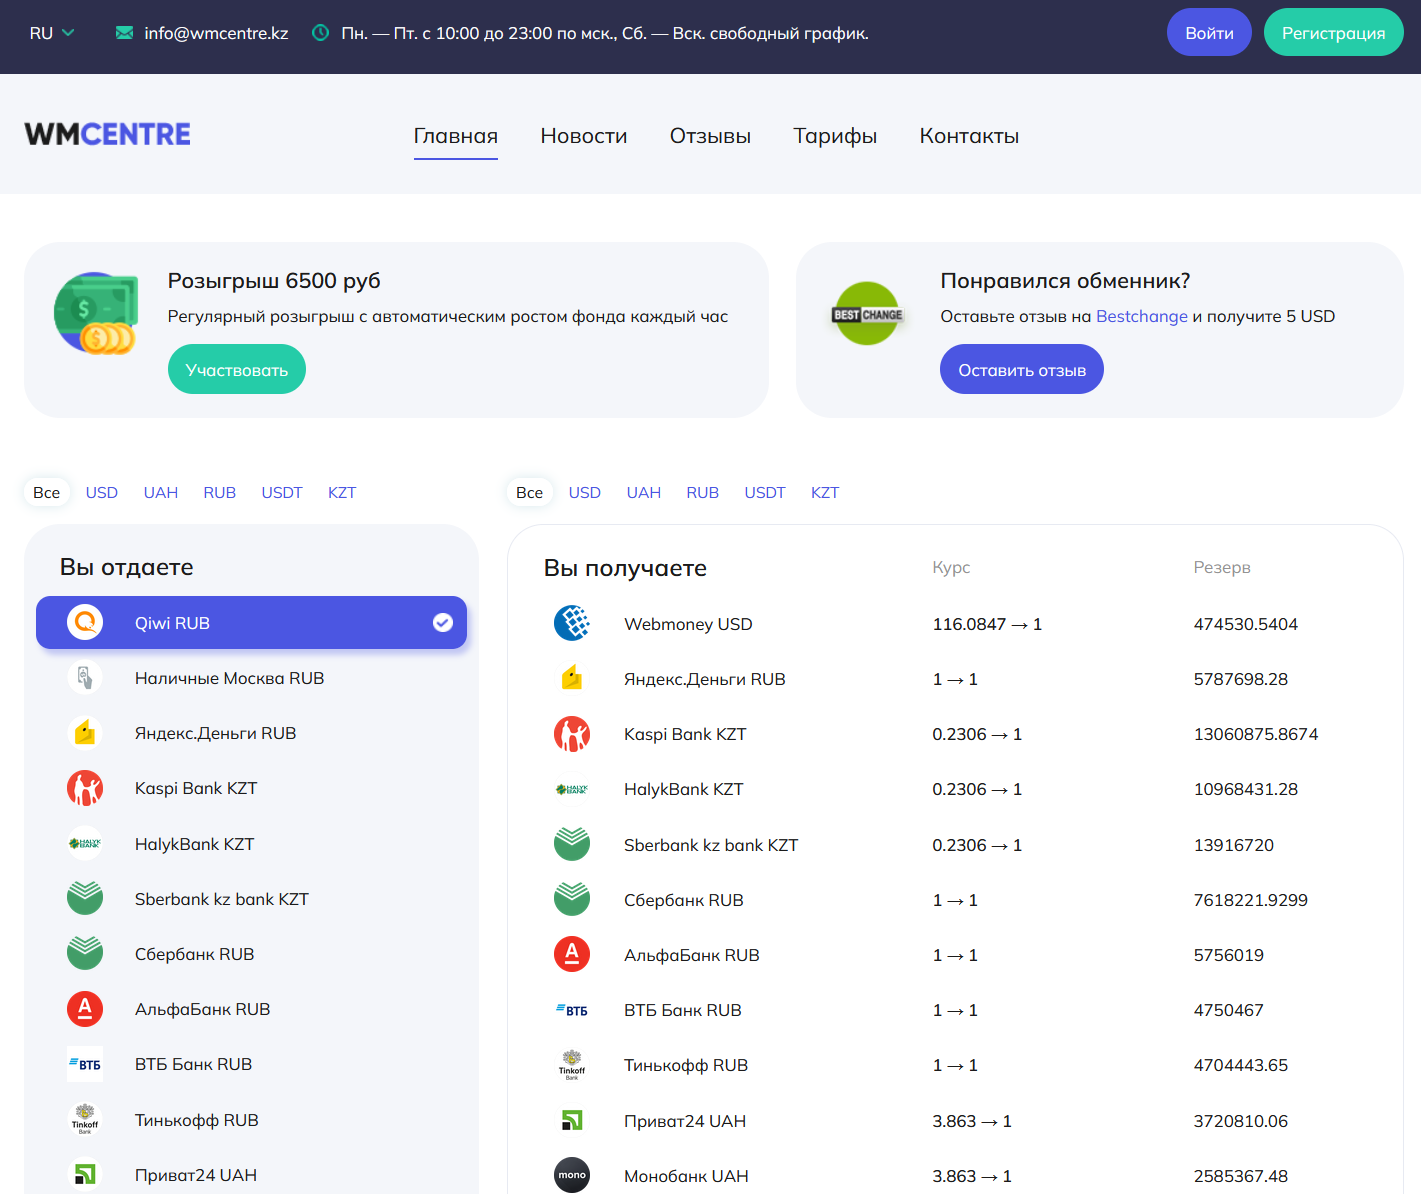Navigate to Тарифы
The width and height of the screenshot is (1421, 1194).
835,136
